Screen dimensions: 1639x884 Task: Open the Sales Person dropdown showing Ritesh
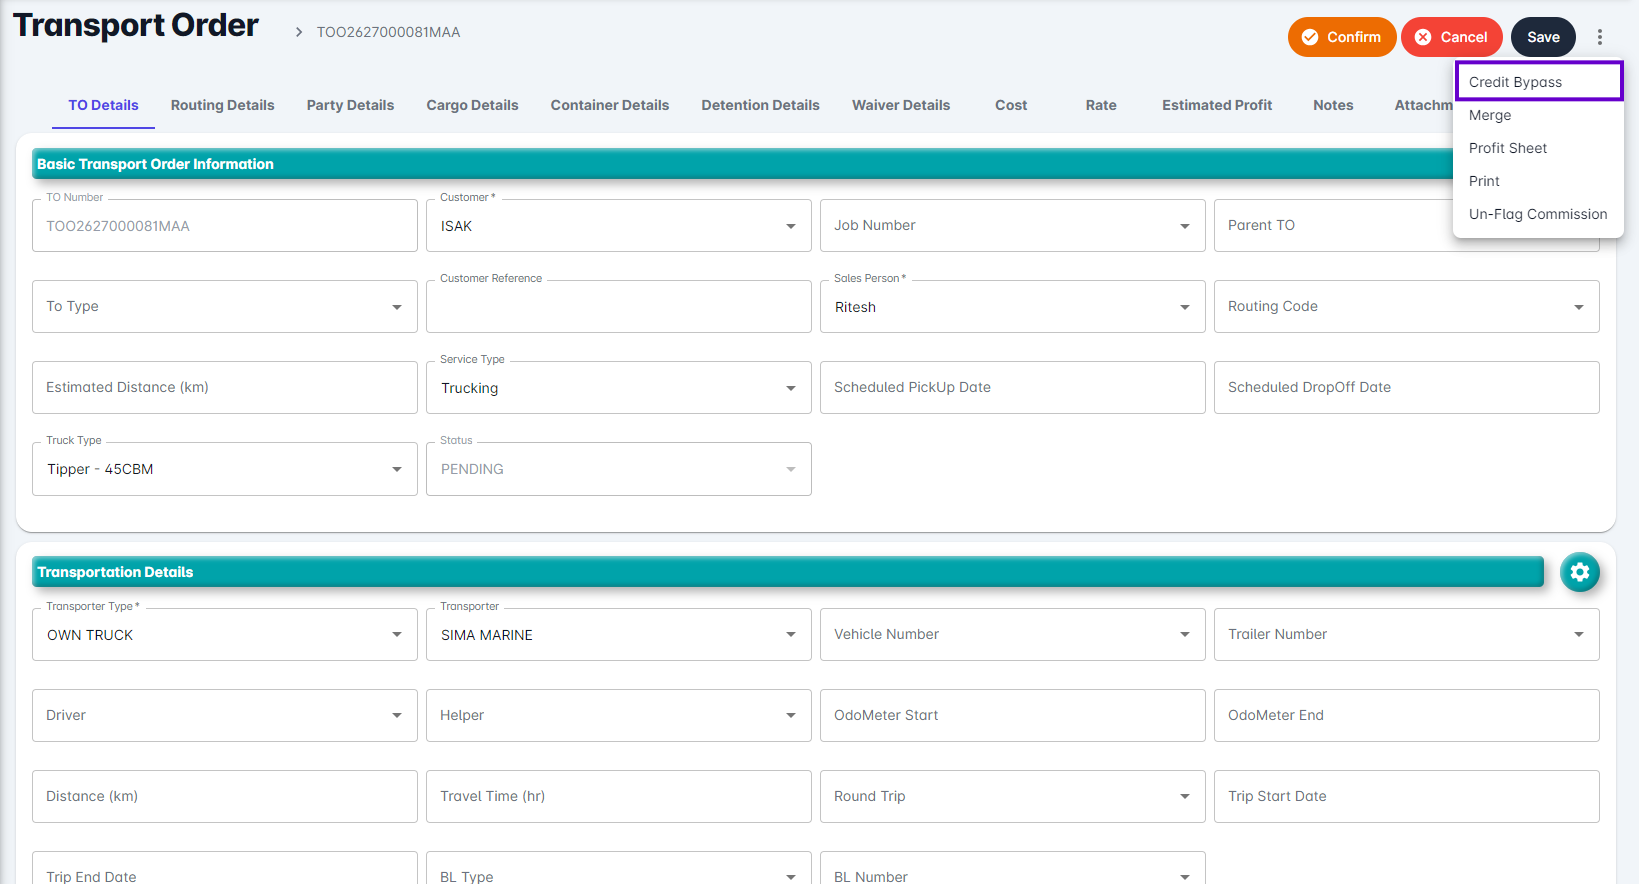pos(1012,307)
